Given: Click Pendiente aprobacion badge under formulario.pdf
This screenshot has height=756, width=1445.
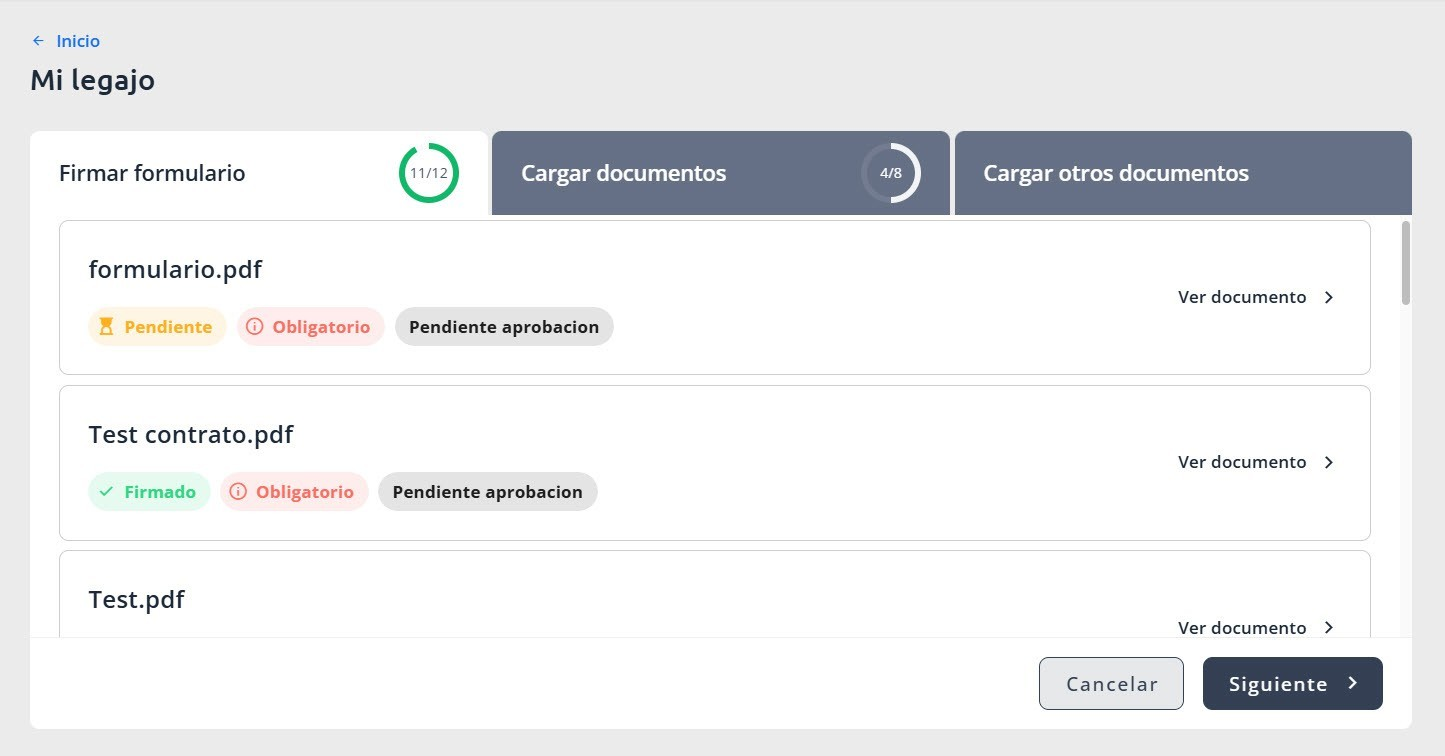Looking at the screenshot, I should (x=504, y=327).
